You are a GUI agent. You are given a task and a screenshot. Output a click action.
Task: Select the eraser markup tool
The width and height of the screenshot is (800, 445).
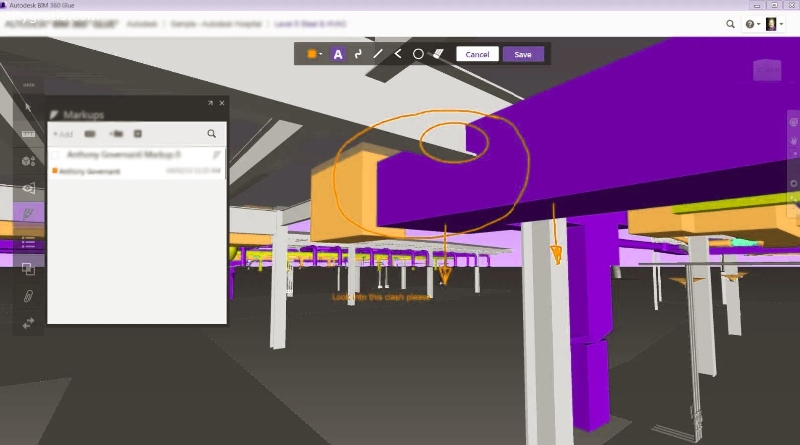tap(438, 54)
